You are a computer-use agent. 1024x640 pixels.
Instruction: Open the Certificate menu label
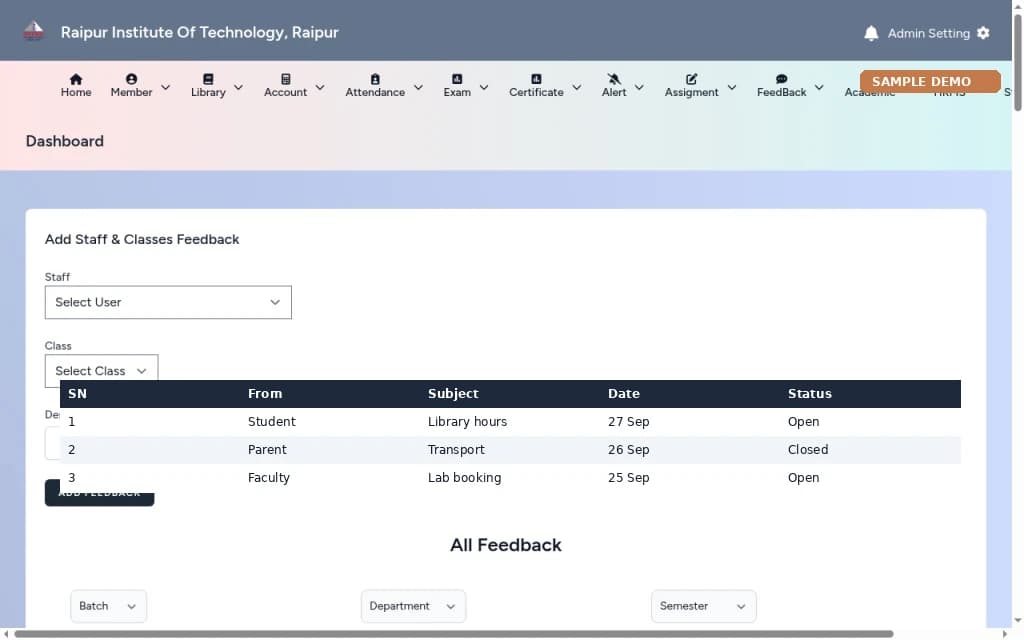tap(536, 92)
